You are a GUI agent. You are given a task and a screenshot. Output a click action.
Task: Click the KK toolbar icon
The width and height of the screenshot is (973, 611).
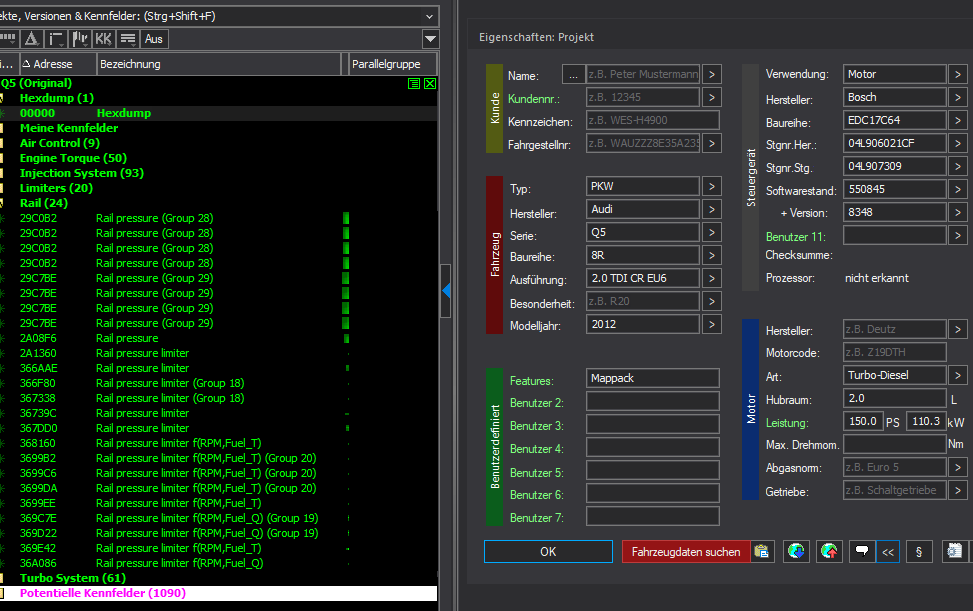pyautogui.click(x=103, y=39)
